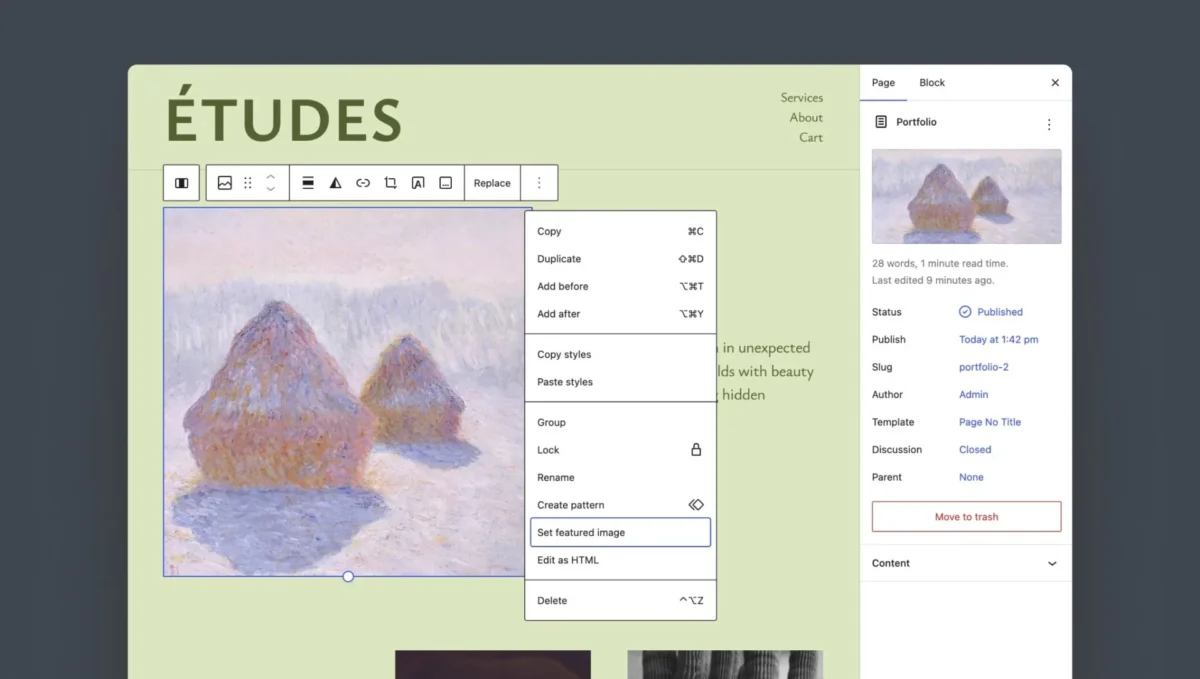The image size is (1200, 679).
Task: Crop the haystacks image
Action: tap(390, 183)
